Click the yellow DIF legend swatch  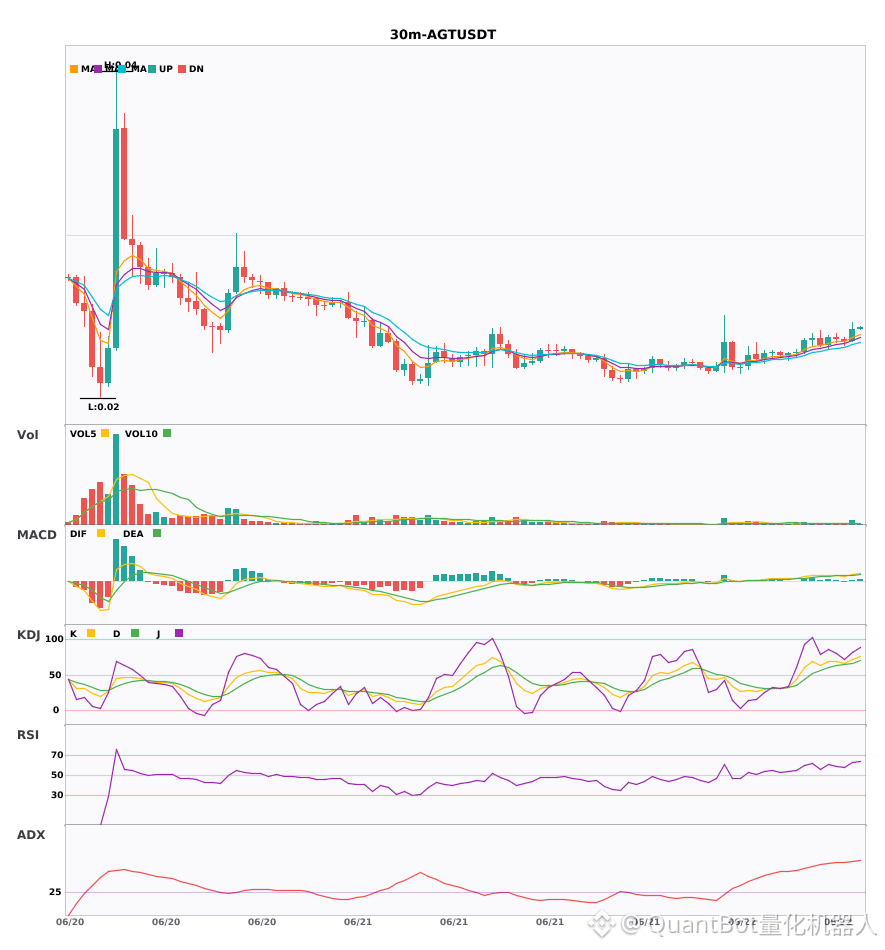coord(101,533)
